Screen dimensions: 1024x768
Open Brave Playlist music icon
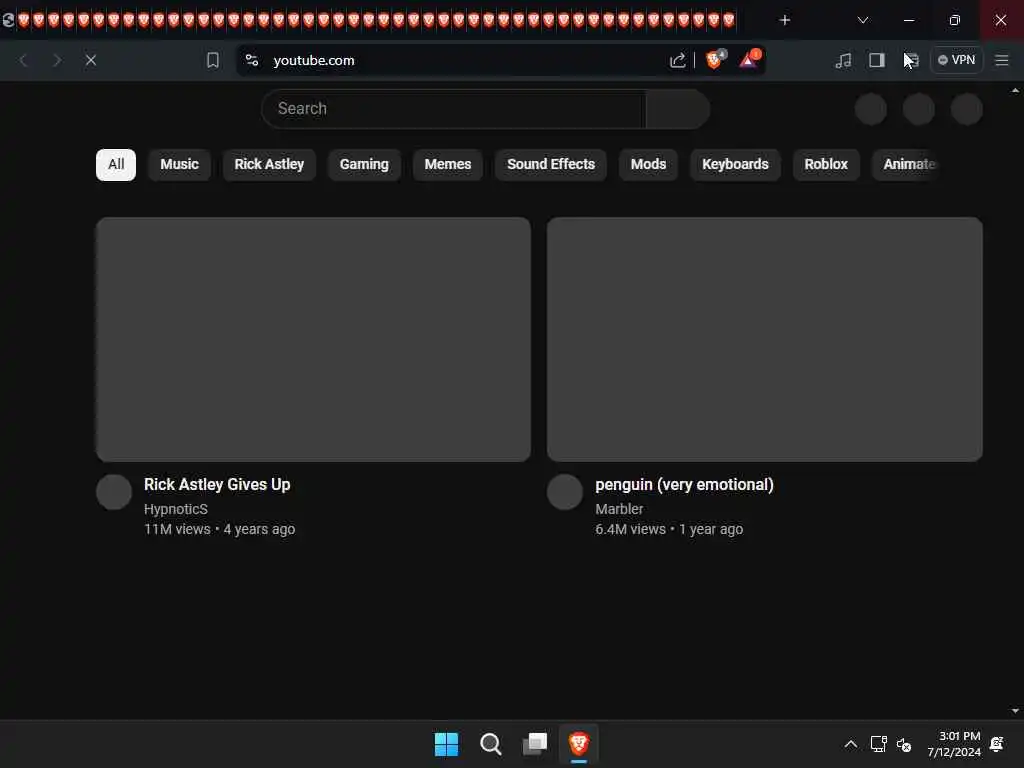pyautogui.click(x=843, y=60)
